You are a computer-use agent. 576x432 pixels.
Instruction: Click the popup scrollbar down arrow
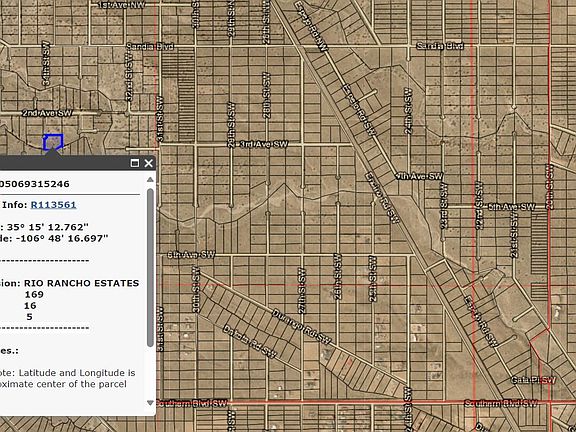point(150,403)
